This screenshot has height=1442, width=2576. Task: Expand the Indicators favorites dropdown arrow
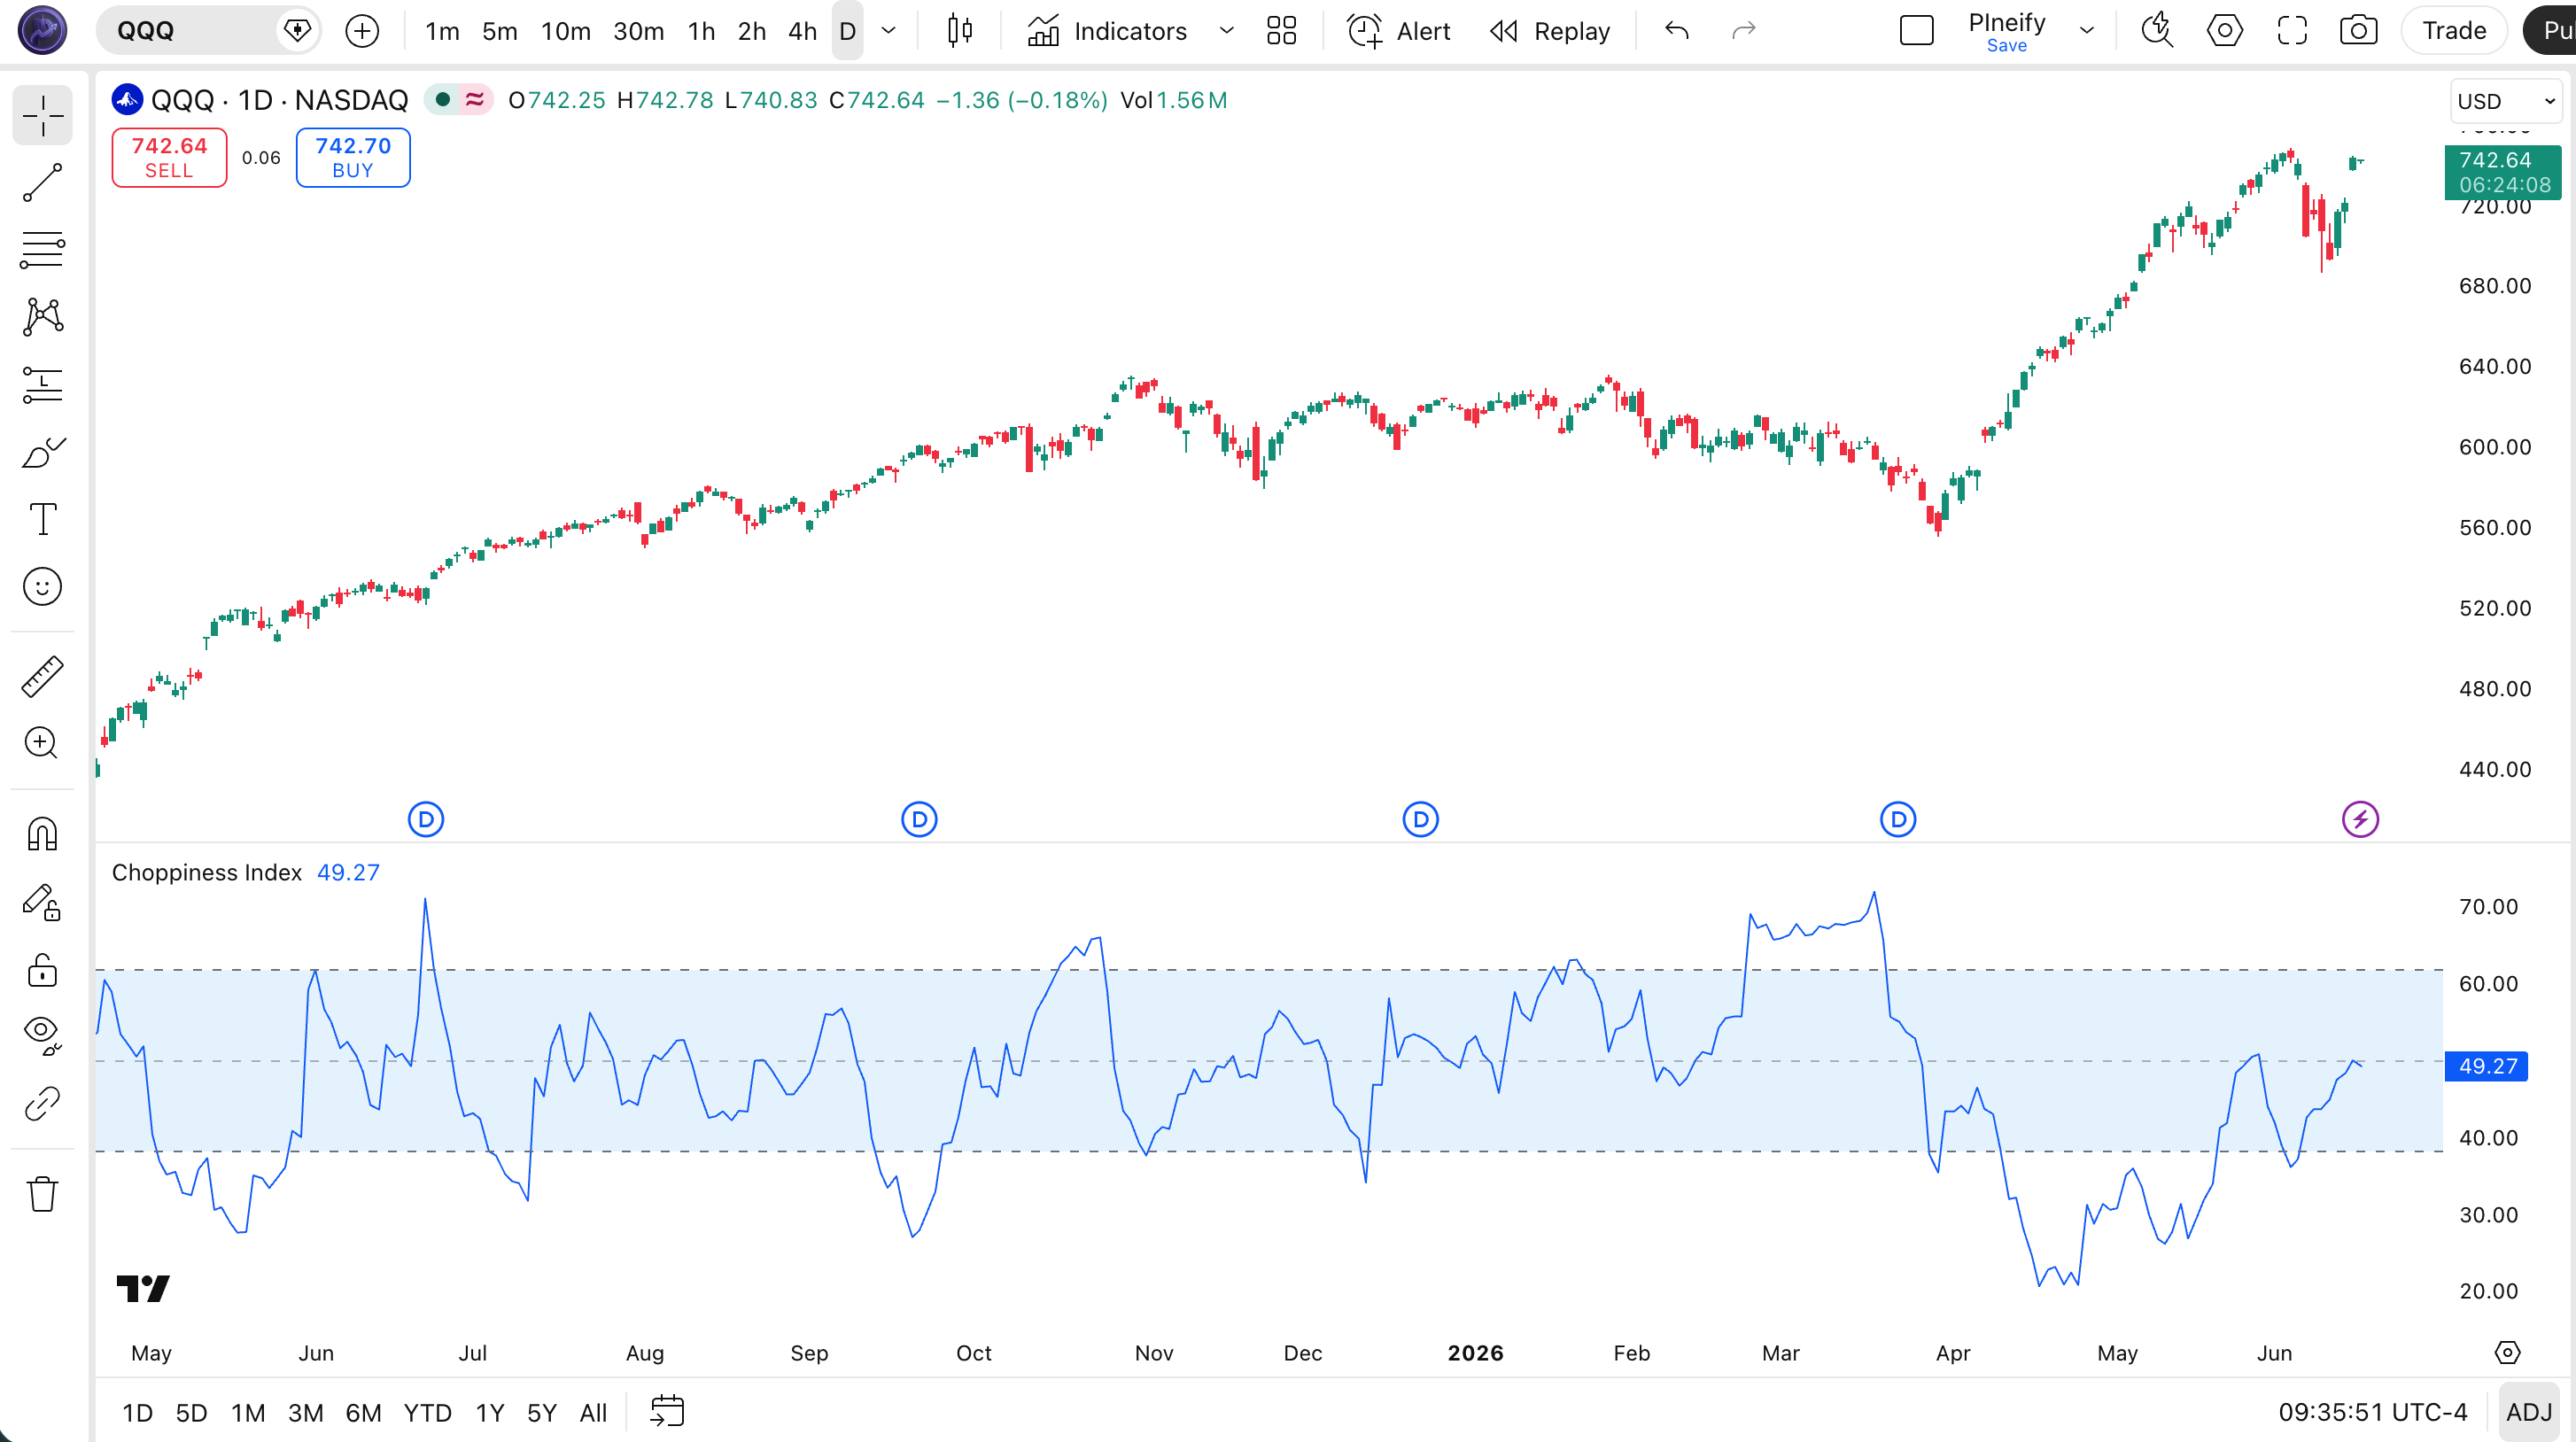coord(1226,31)
